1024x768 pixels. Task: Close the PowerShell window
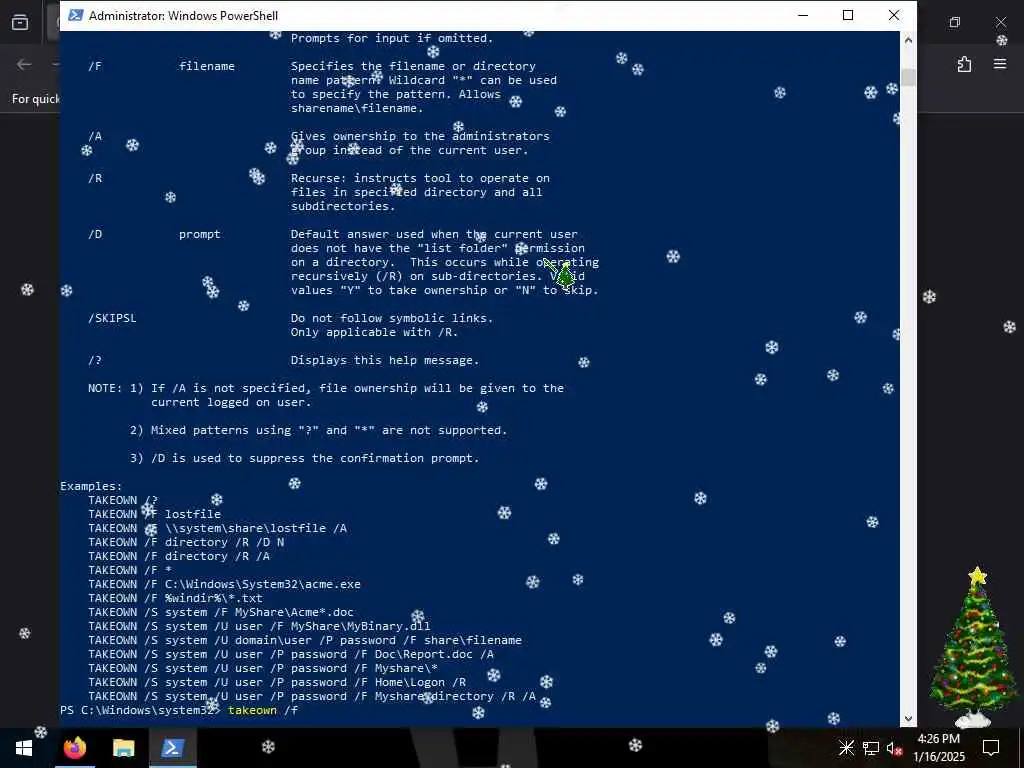894,15
